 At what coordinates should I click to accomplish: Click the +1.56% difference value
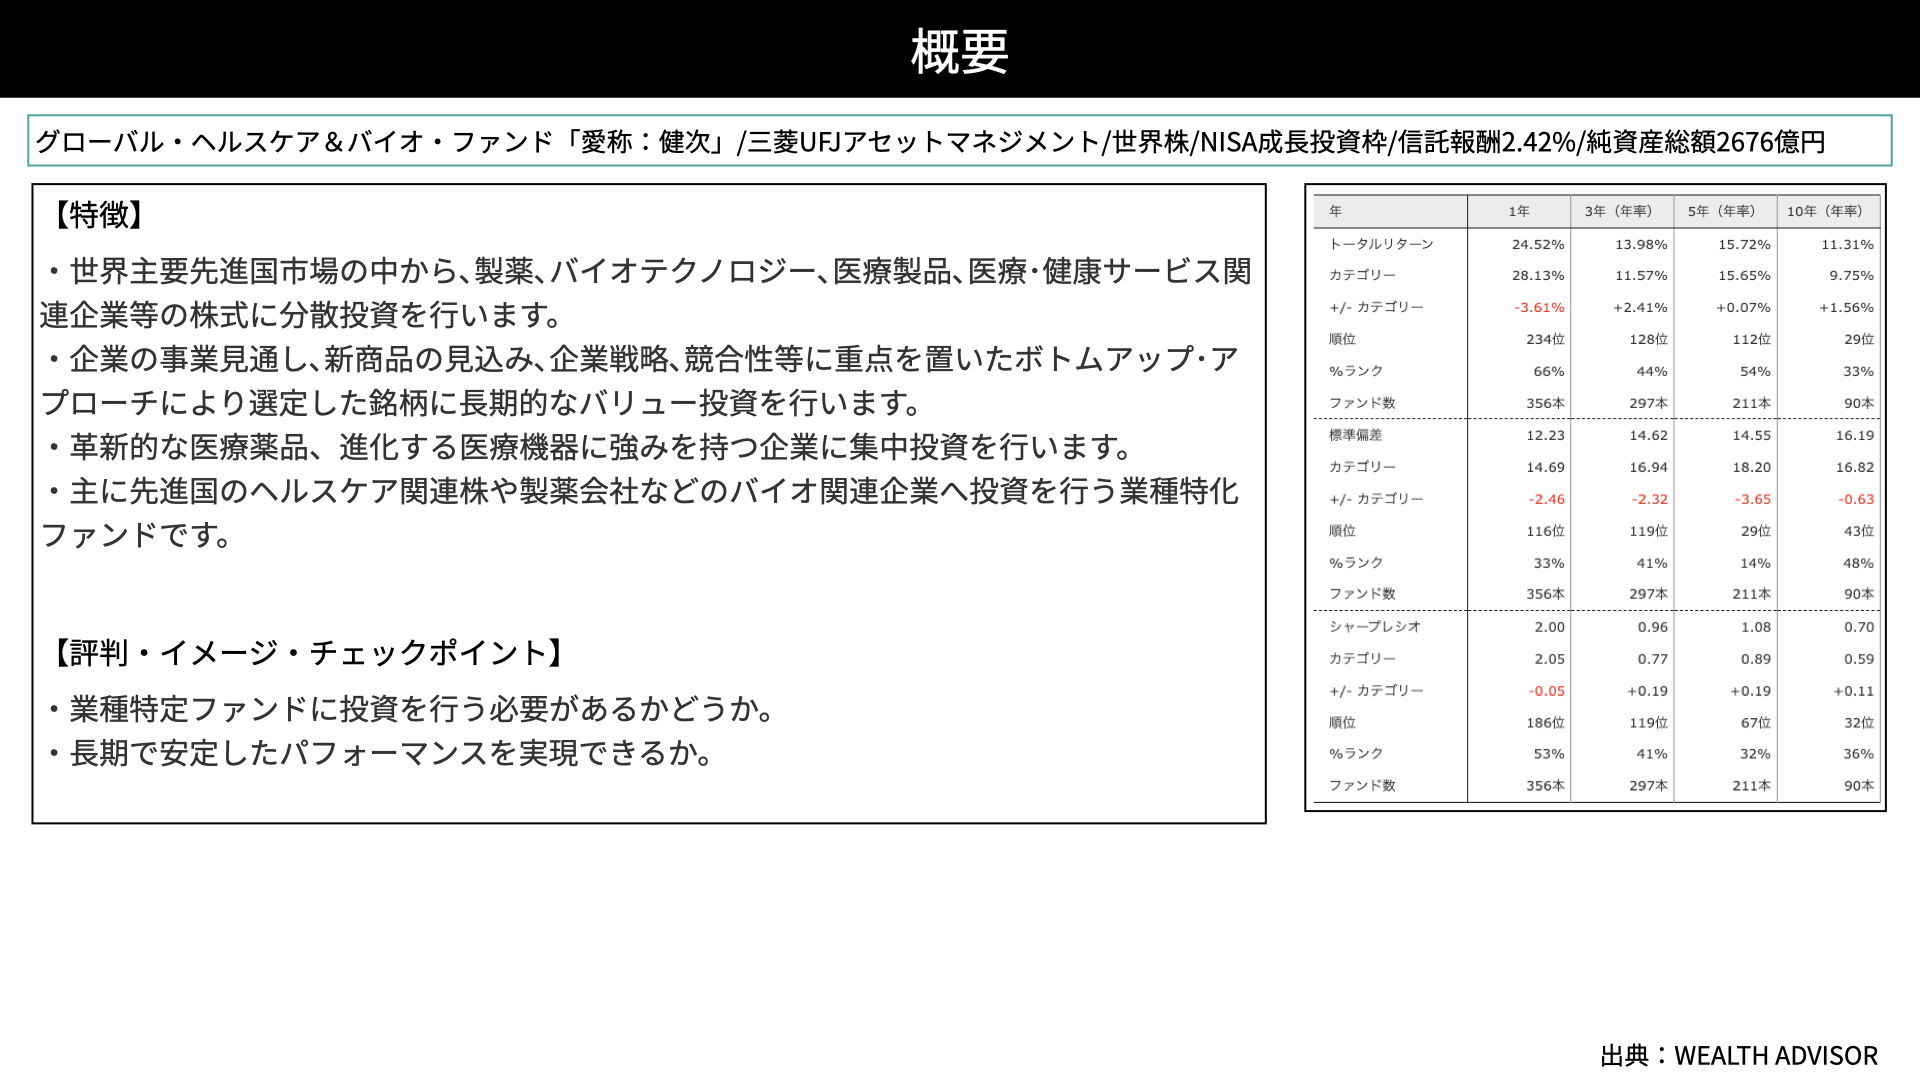pyautogui.click(x=1846, y=307)
